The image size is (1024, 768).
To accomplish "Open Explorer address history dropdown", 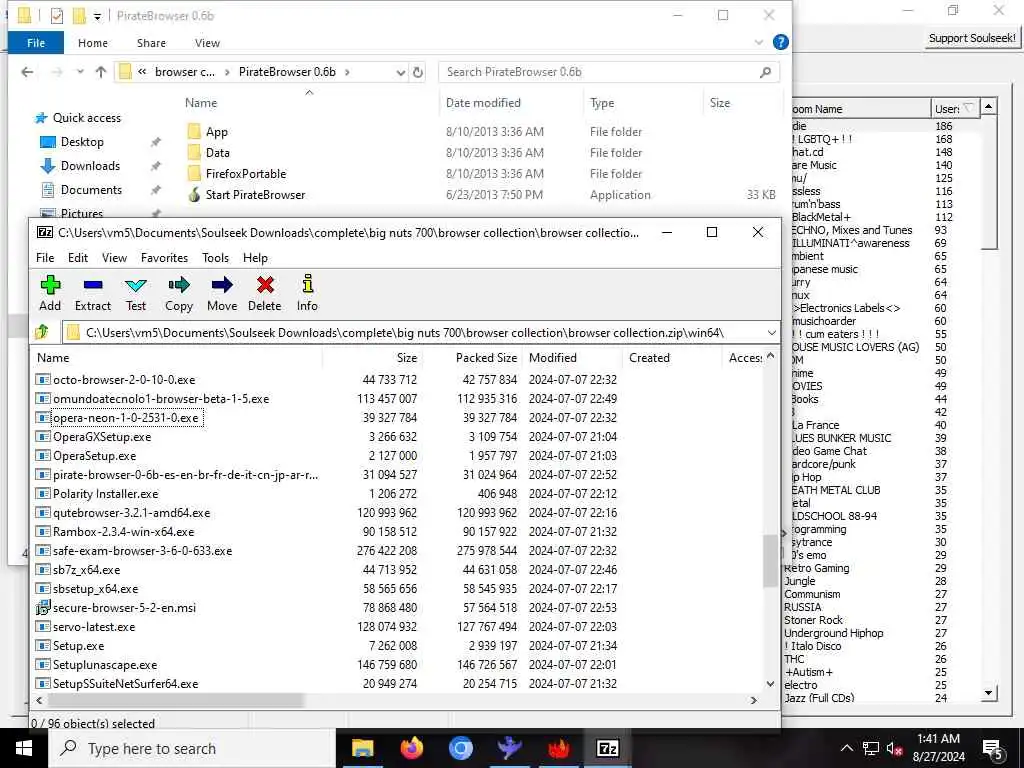I will [400, 72].
